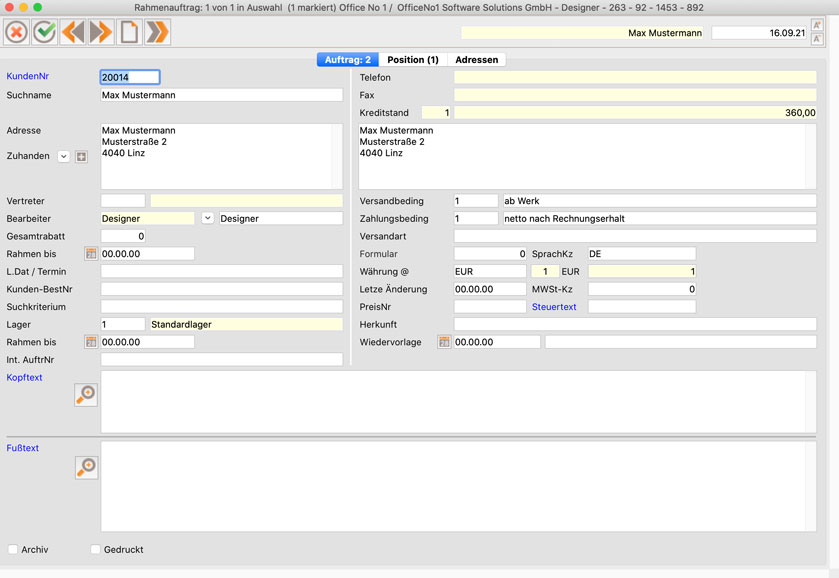Go to previous record with left arrows
This screenshot has height=578, width=839.
point(73,32)
